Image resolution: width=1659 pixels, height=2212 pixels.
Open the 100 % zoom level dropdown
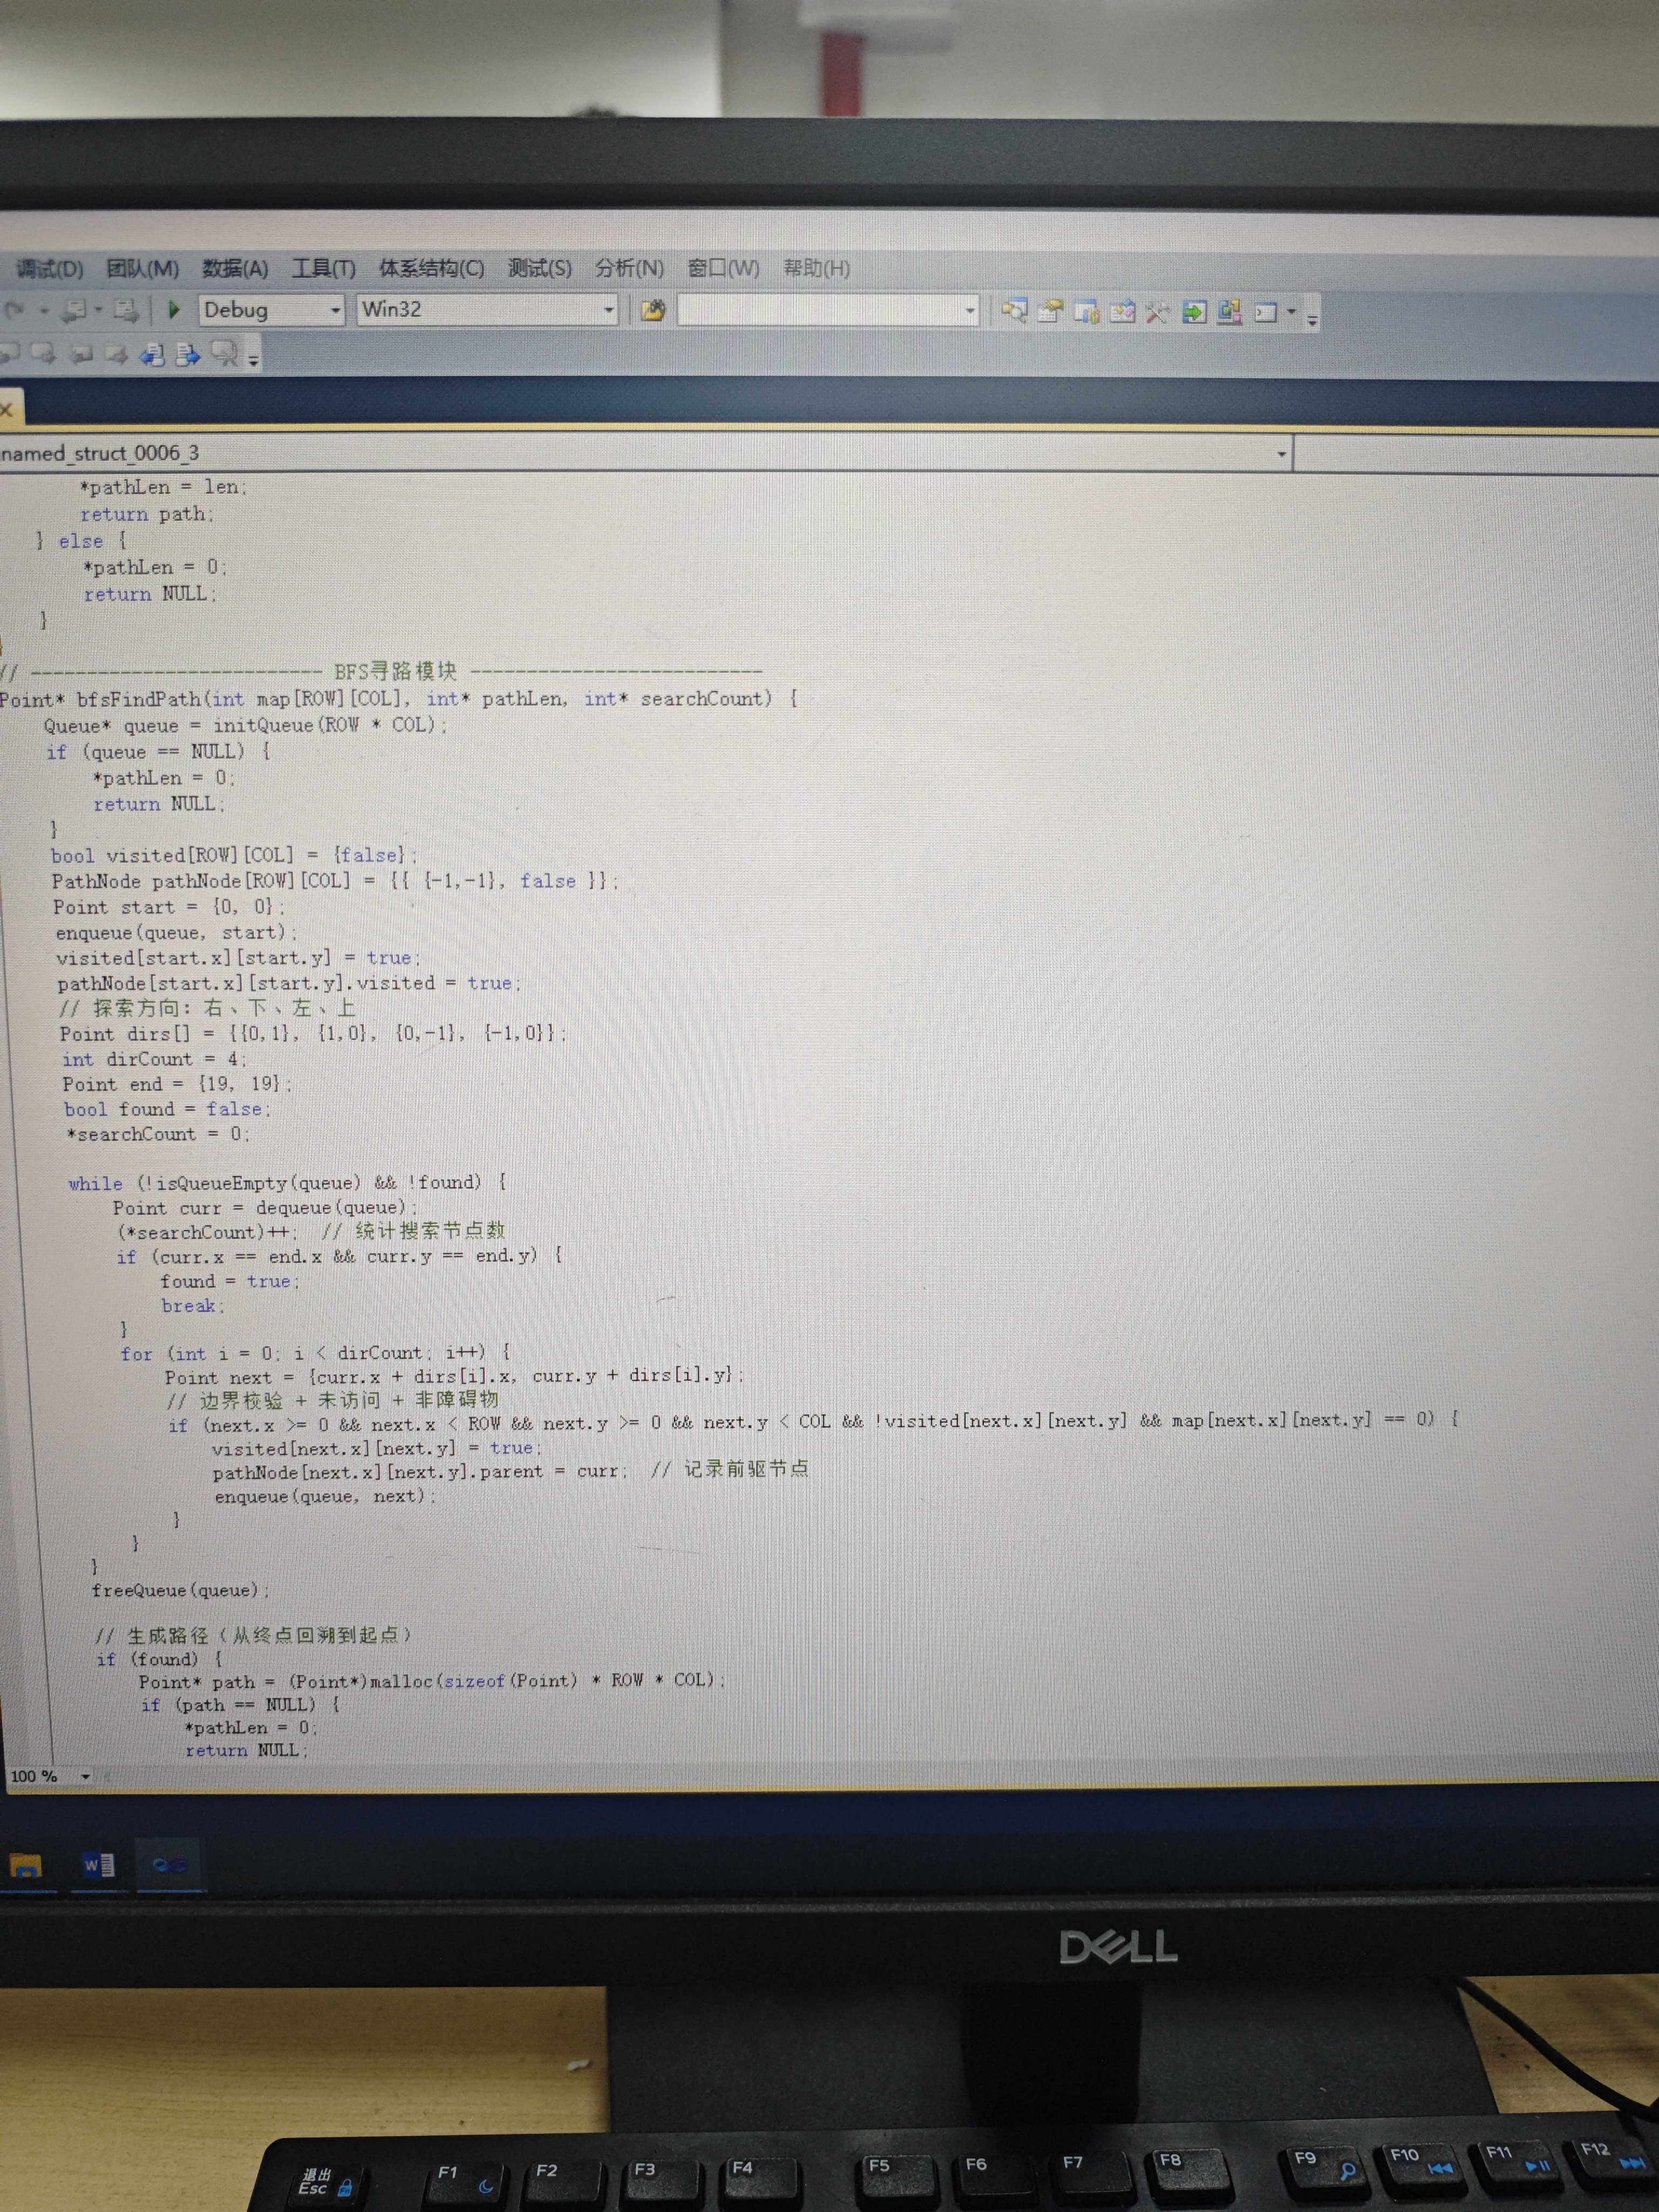point(85,1776)
